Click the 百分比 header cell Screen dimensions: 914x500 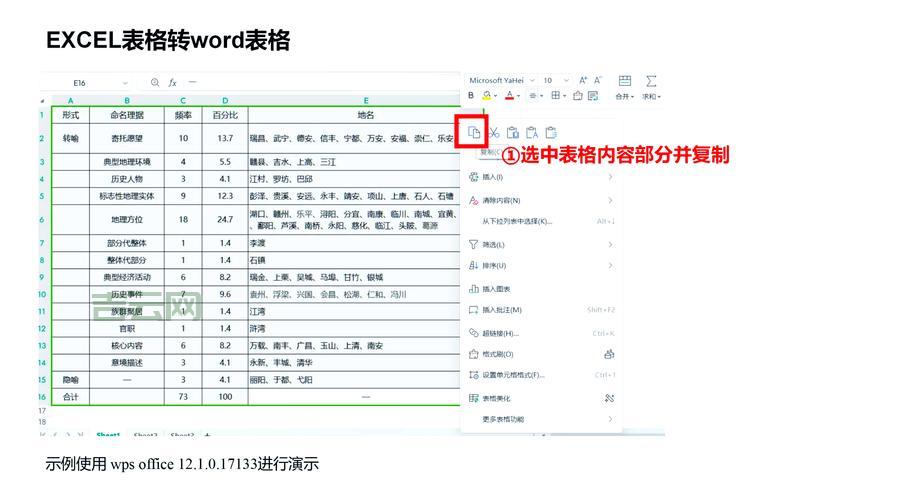click(225, 115)
